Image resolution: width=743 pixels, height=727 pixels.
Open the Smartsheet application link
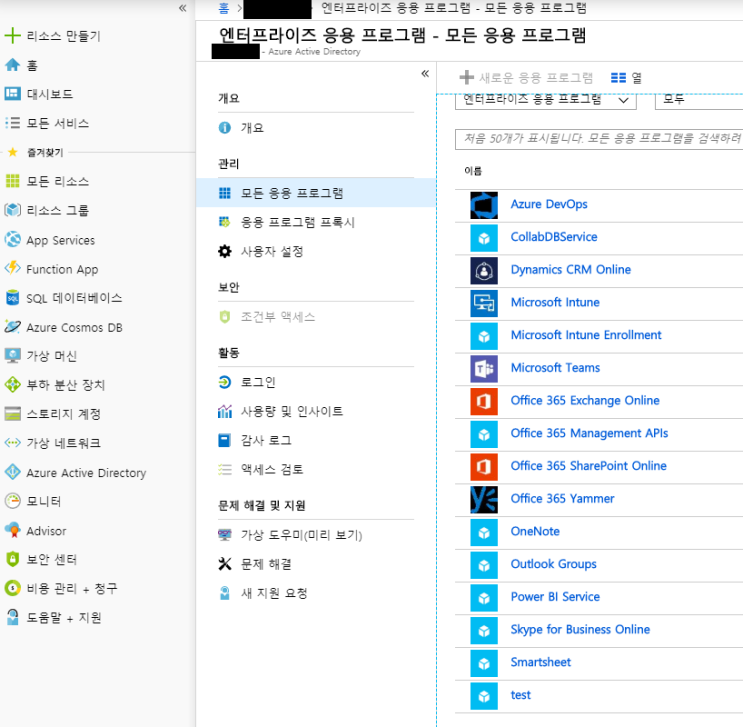tap(541, 662)
